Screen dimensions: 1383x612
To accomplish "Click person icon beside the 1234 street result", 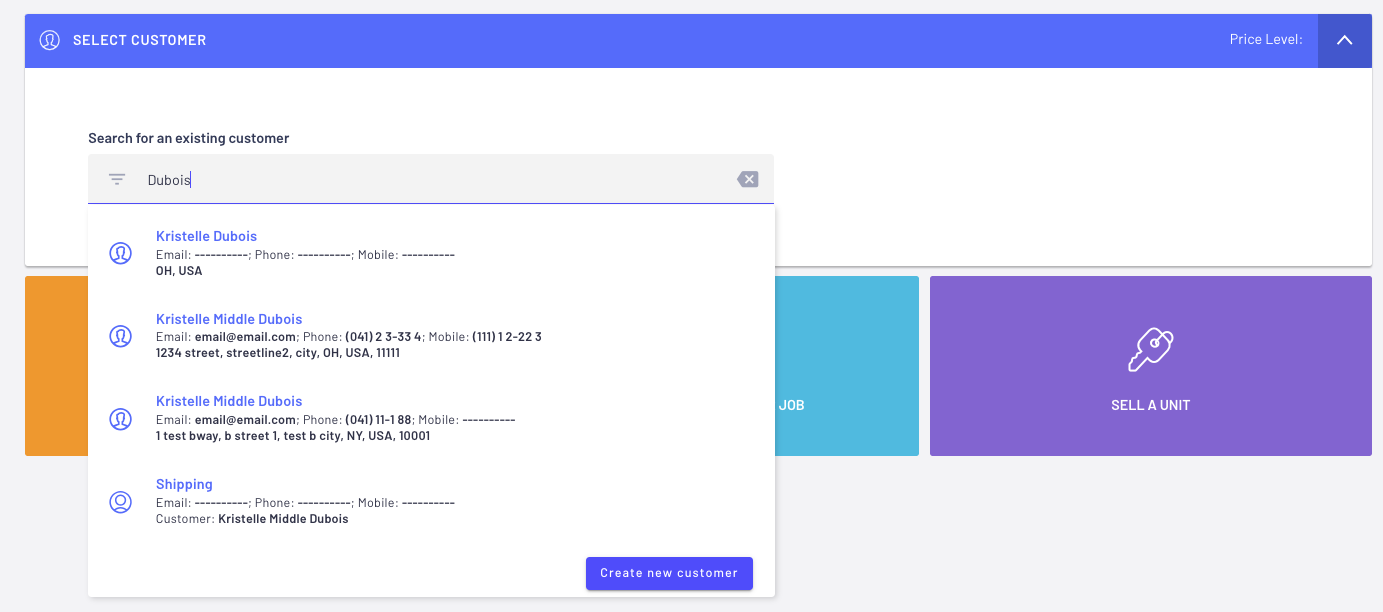I will (x=120, y=336).
